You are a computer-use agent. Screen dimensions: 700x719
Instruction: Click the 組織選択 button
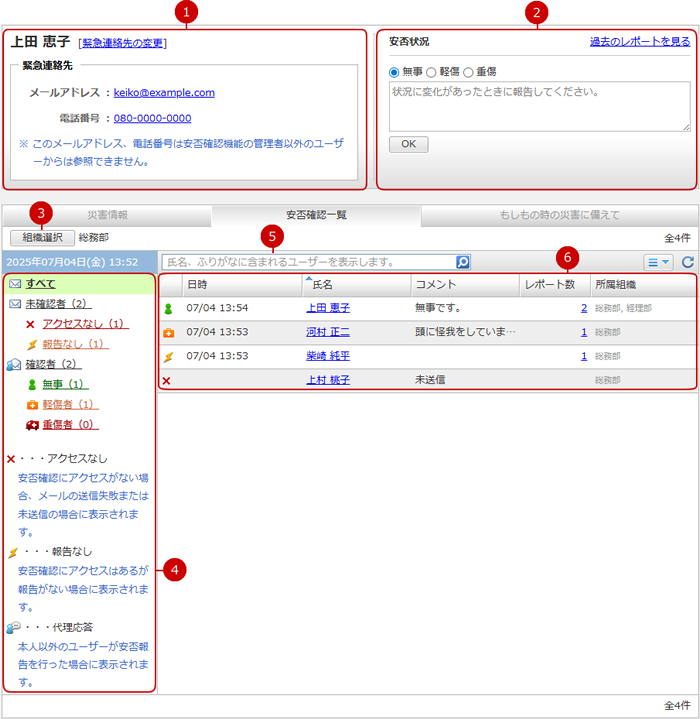click(42, 238)
